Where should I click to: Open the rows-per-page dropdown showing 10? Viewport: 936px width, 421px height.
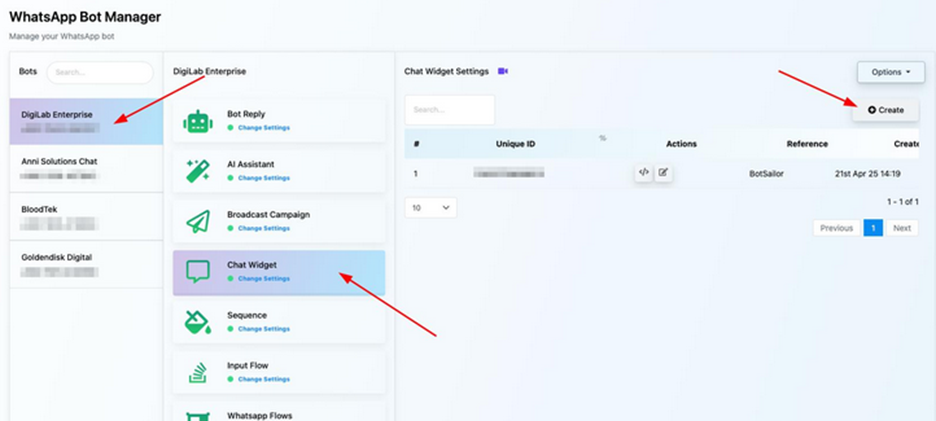tap(430, 208)
